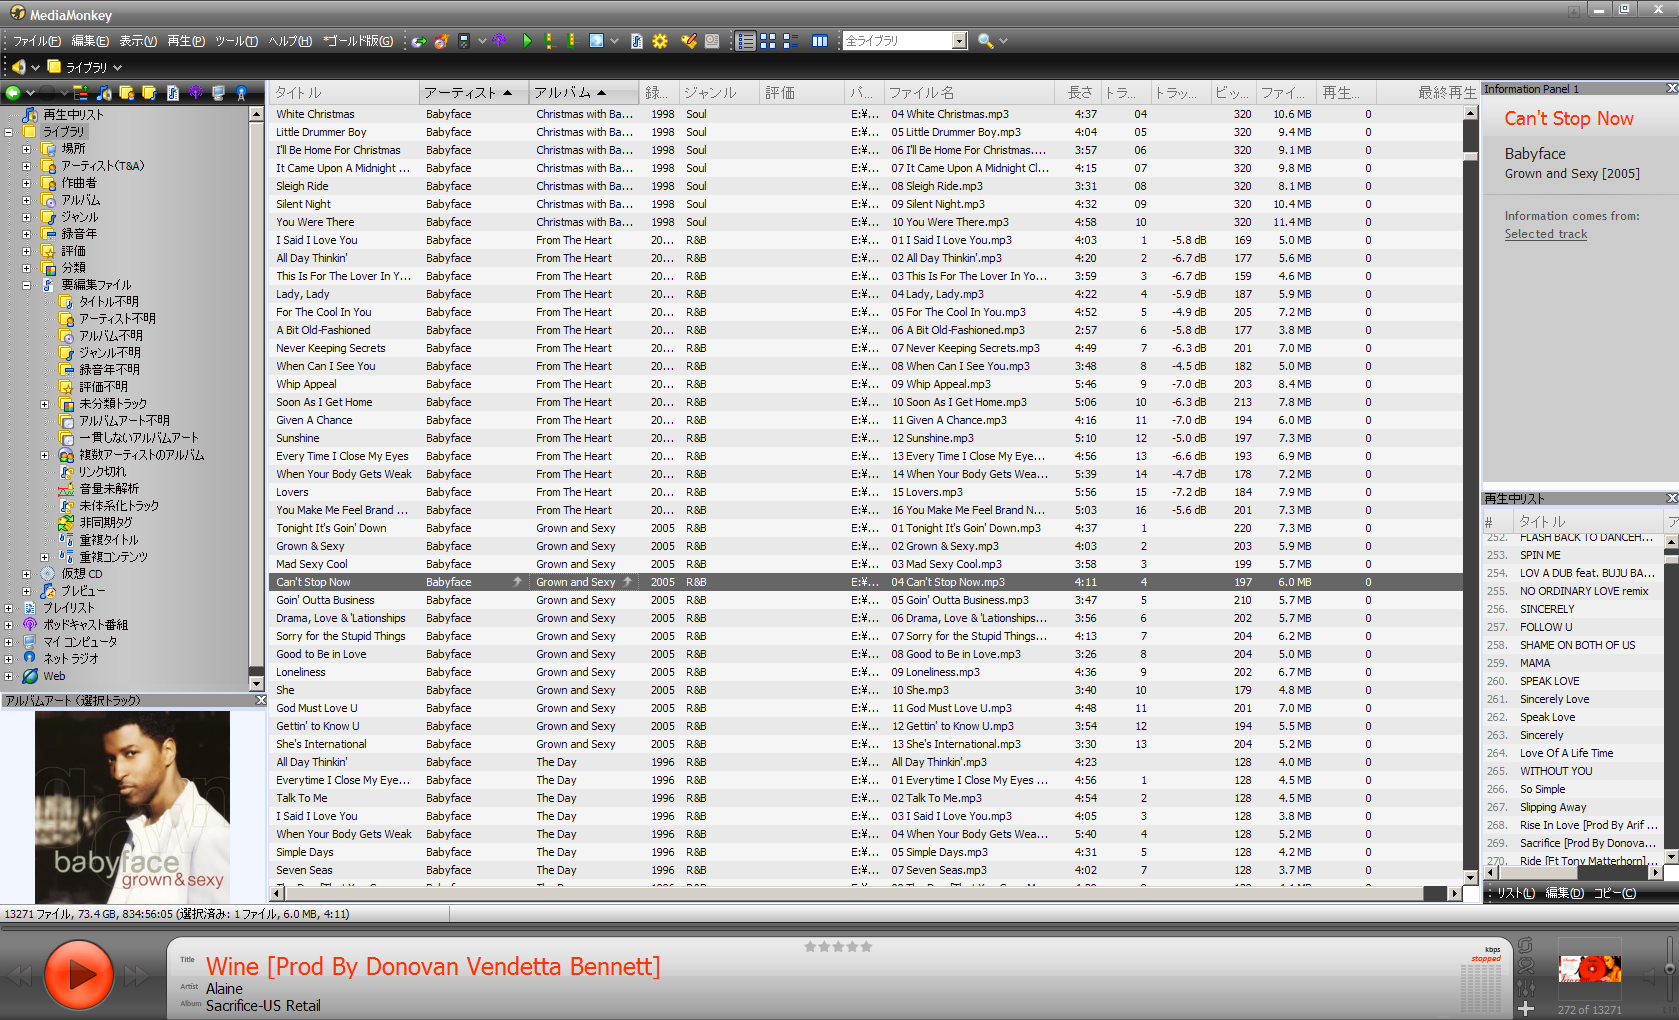Screen dimensions: 1679x1020
Task: Skip to the previous track in the player
Action: tap(21, 976)
